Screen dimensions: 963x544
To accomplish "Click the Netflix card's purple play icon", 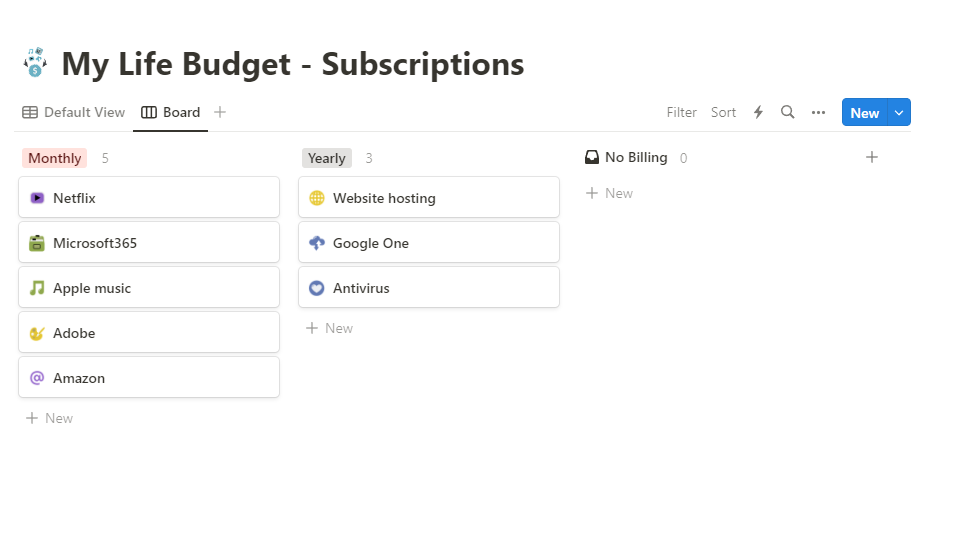I will [37, 198].
